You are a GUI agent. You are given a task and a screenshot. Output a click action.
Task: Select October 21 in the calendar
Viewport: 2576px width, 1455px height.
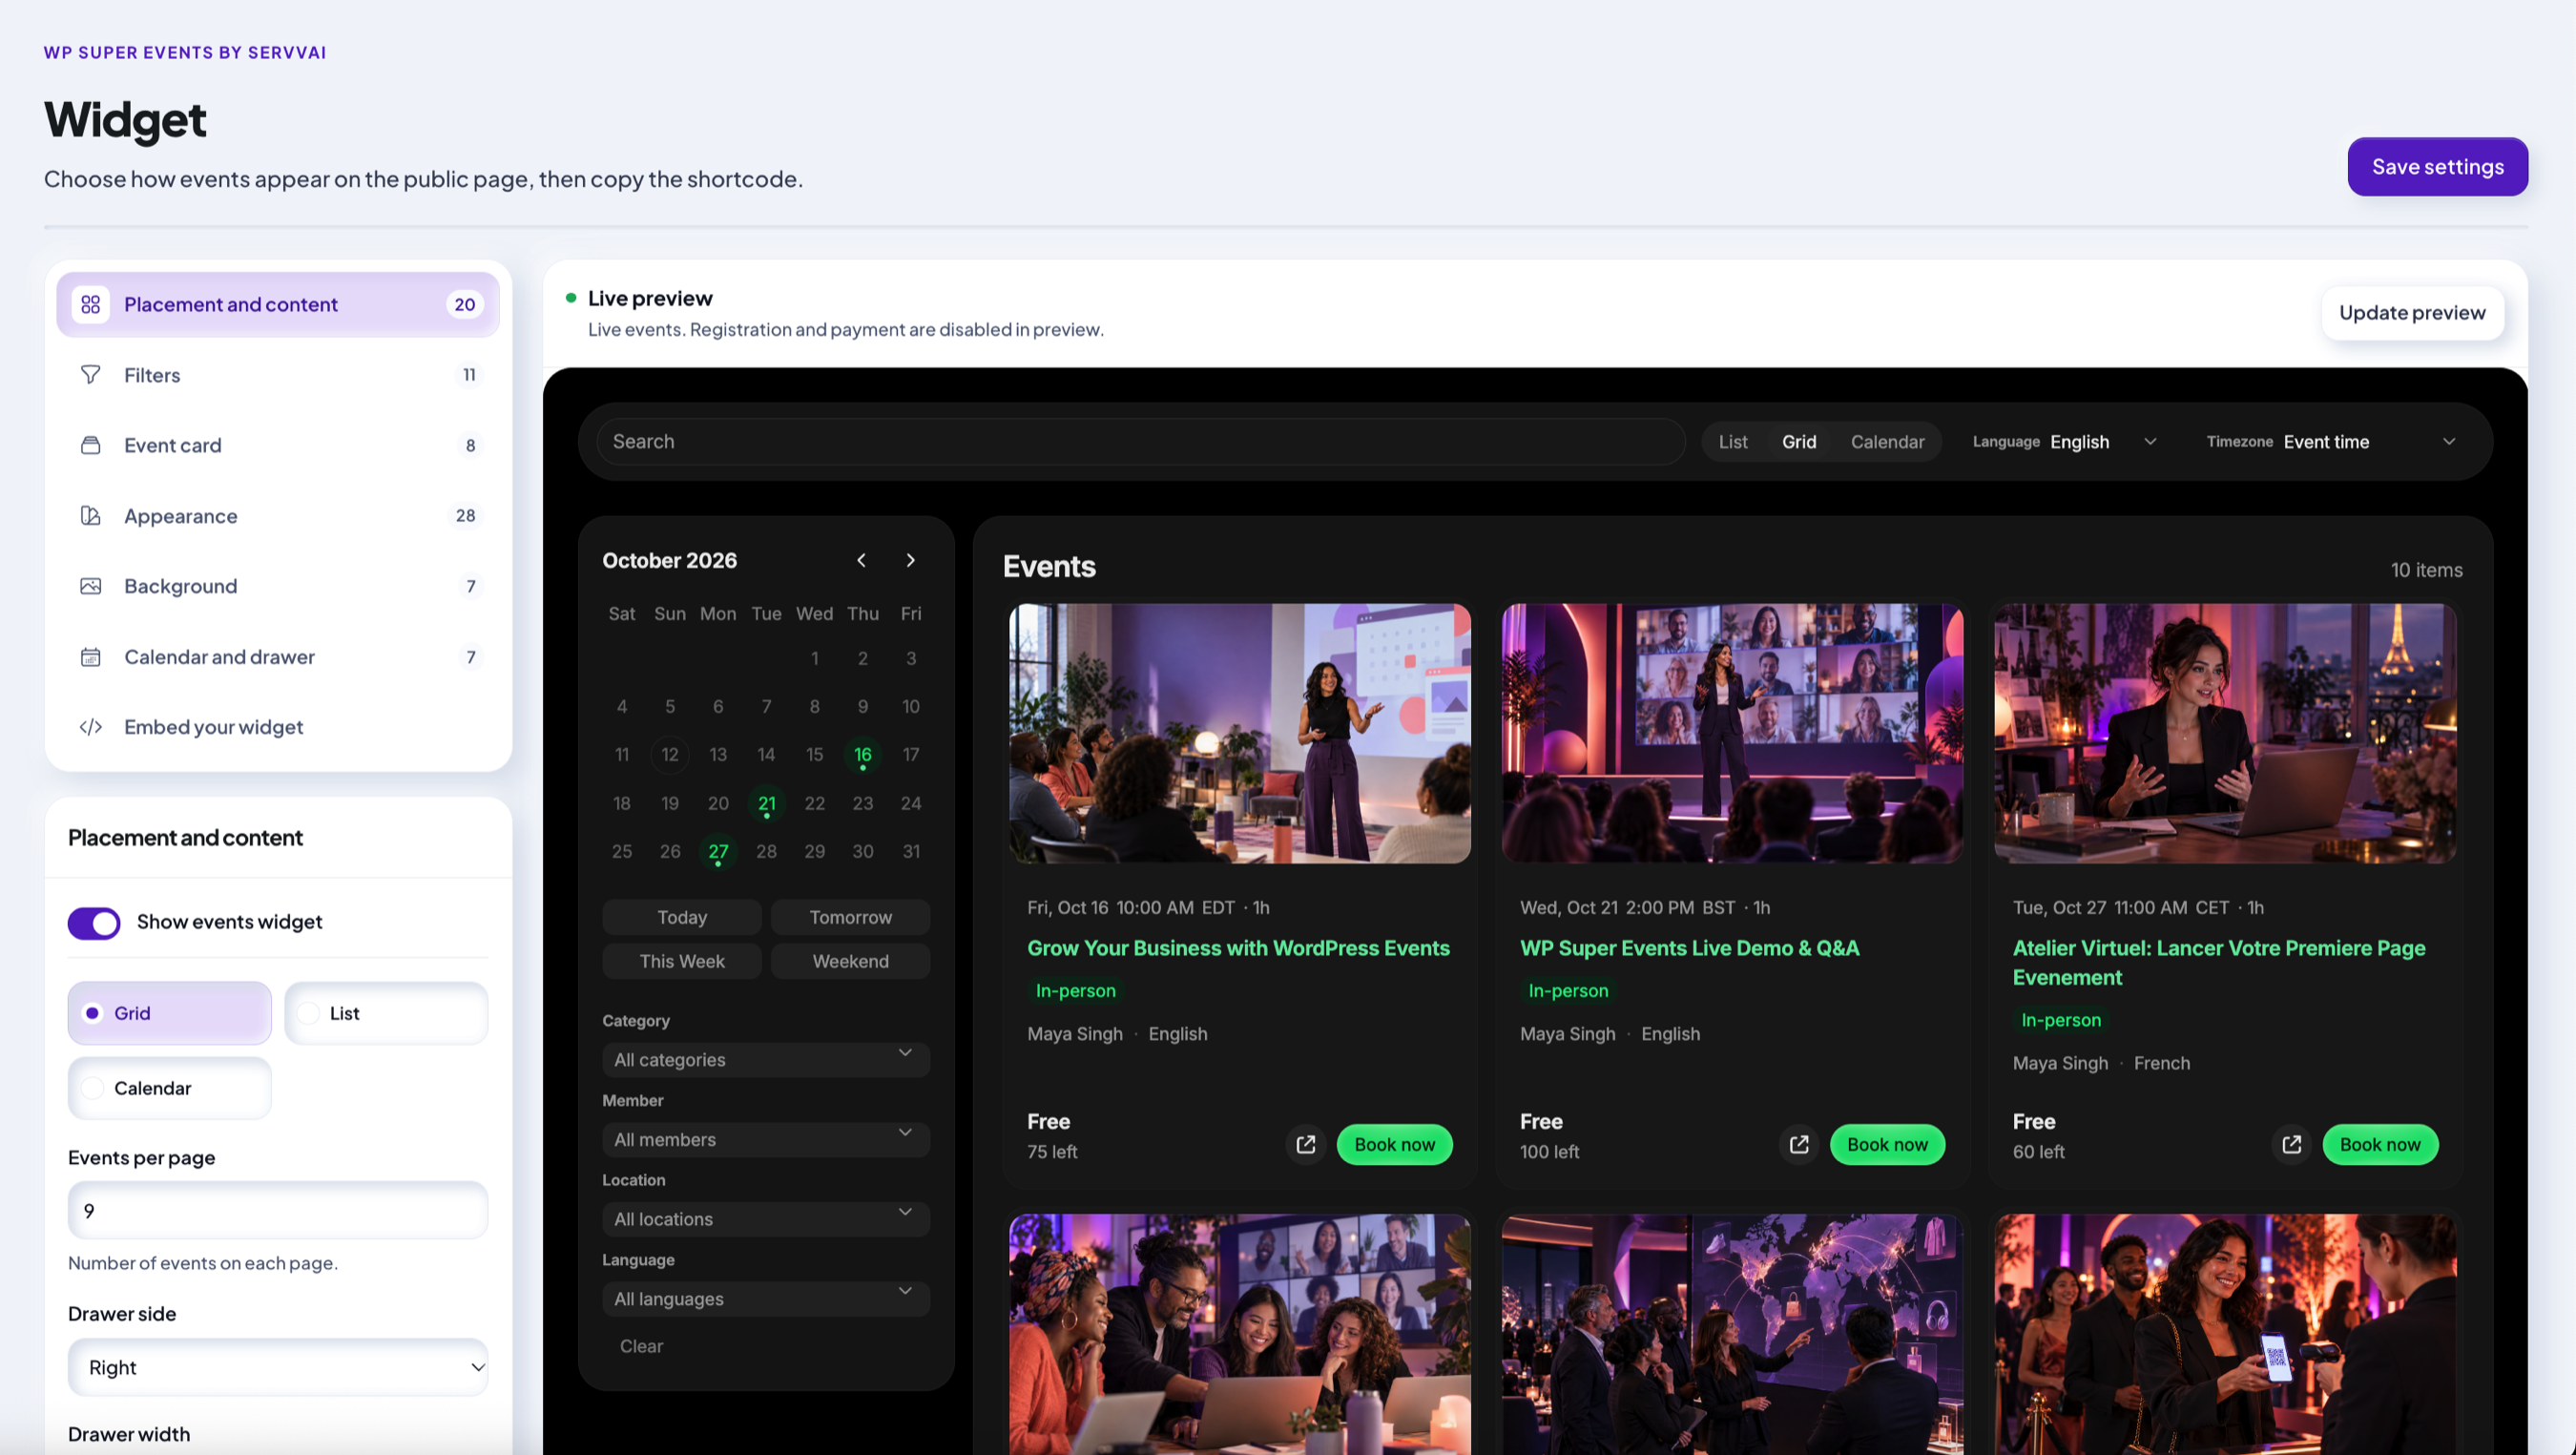coord(766,804)
